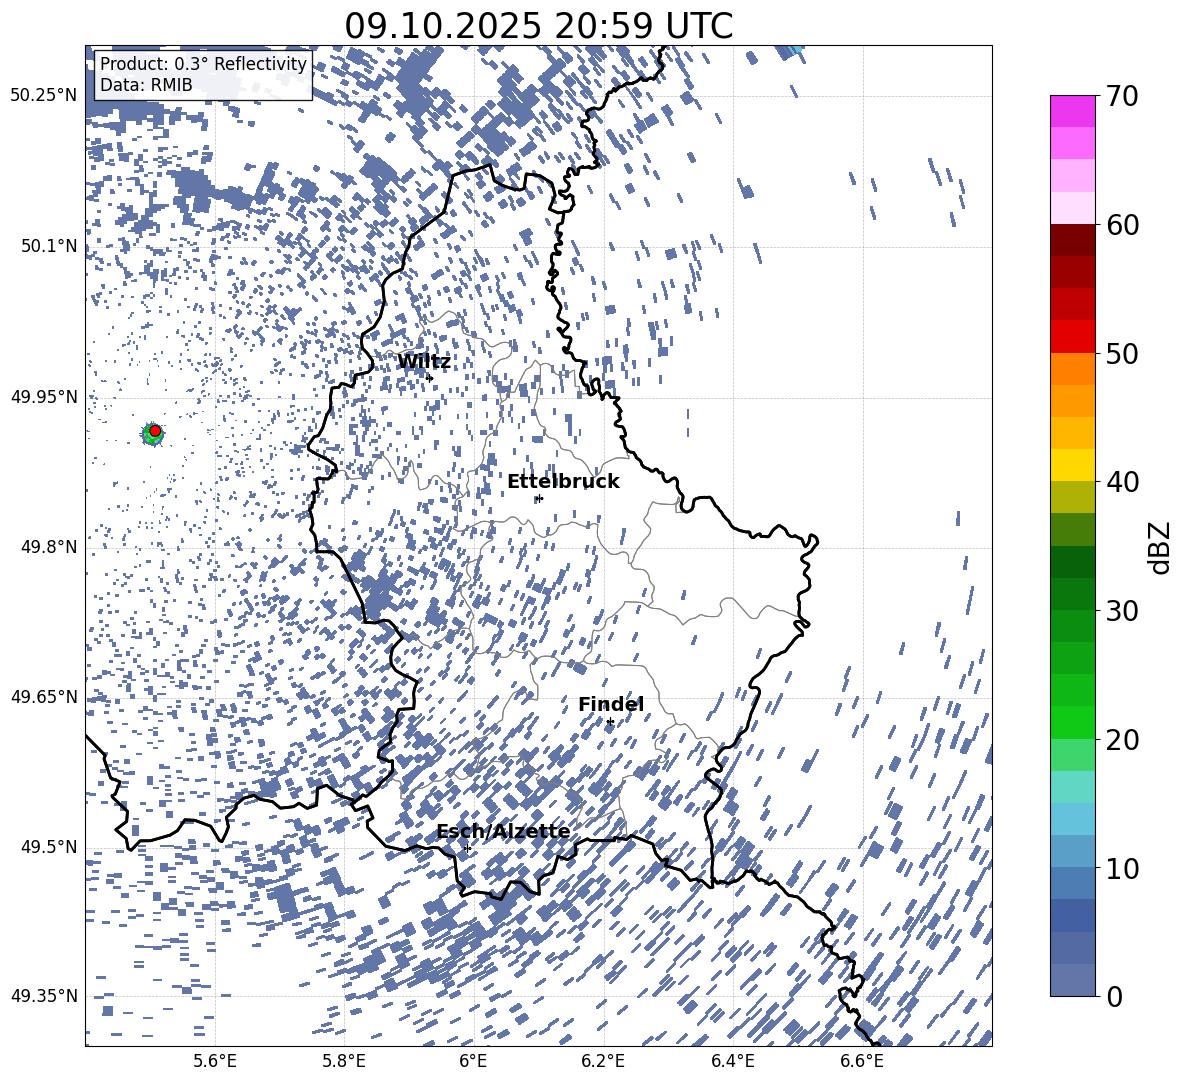Image resolution: width=1184 pixels, height=1081 pixels.
Task: Select the Ettelbruck city label
Action: pyautogui.click(x=563, y=482)
